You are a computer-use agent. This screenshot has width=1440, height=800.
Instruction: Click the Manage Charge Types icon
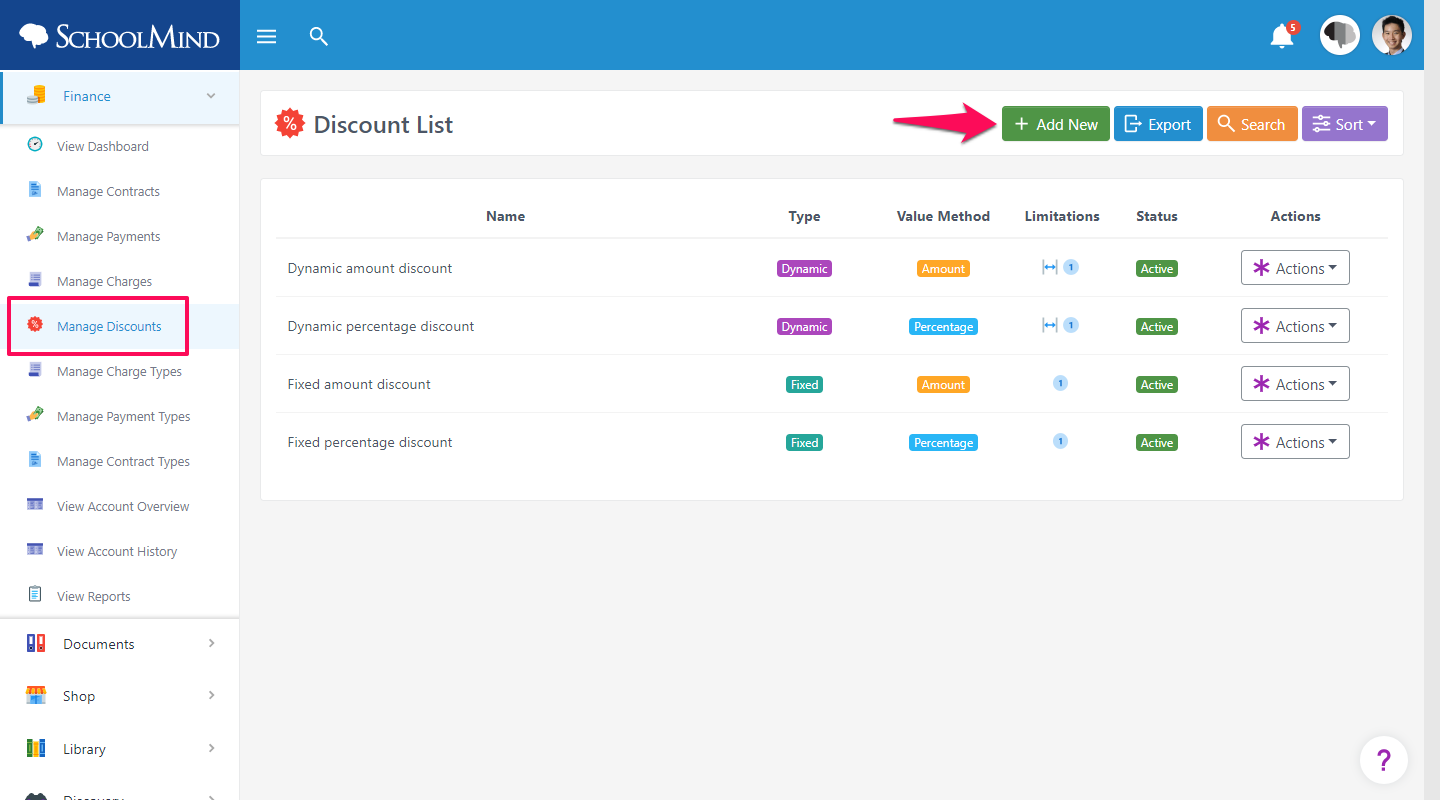tap(35, 370)
